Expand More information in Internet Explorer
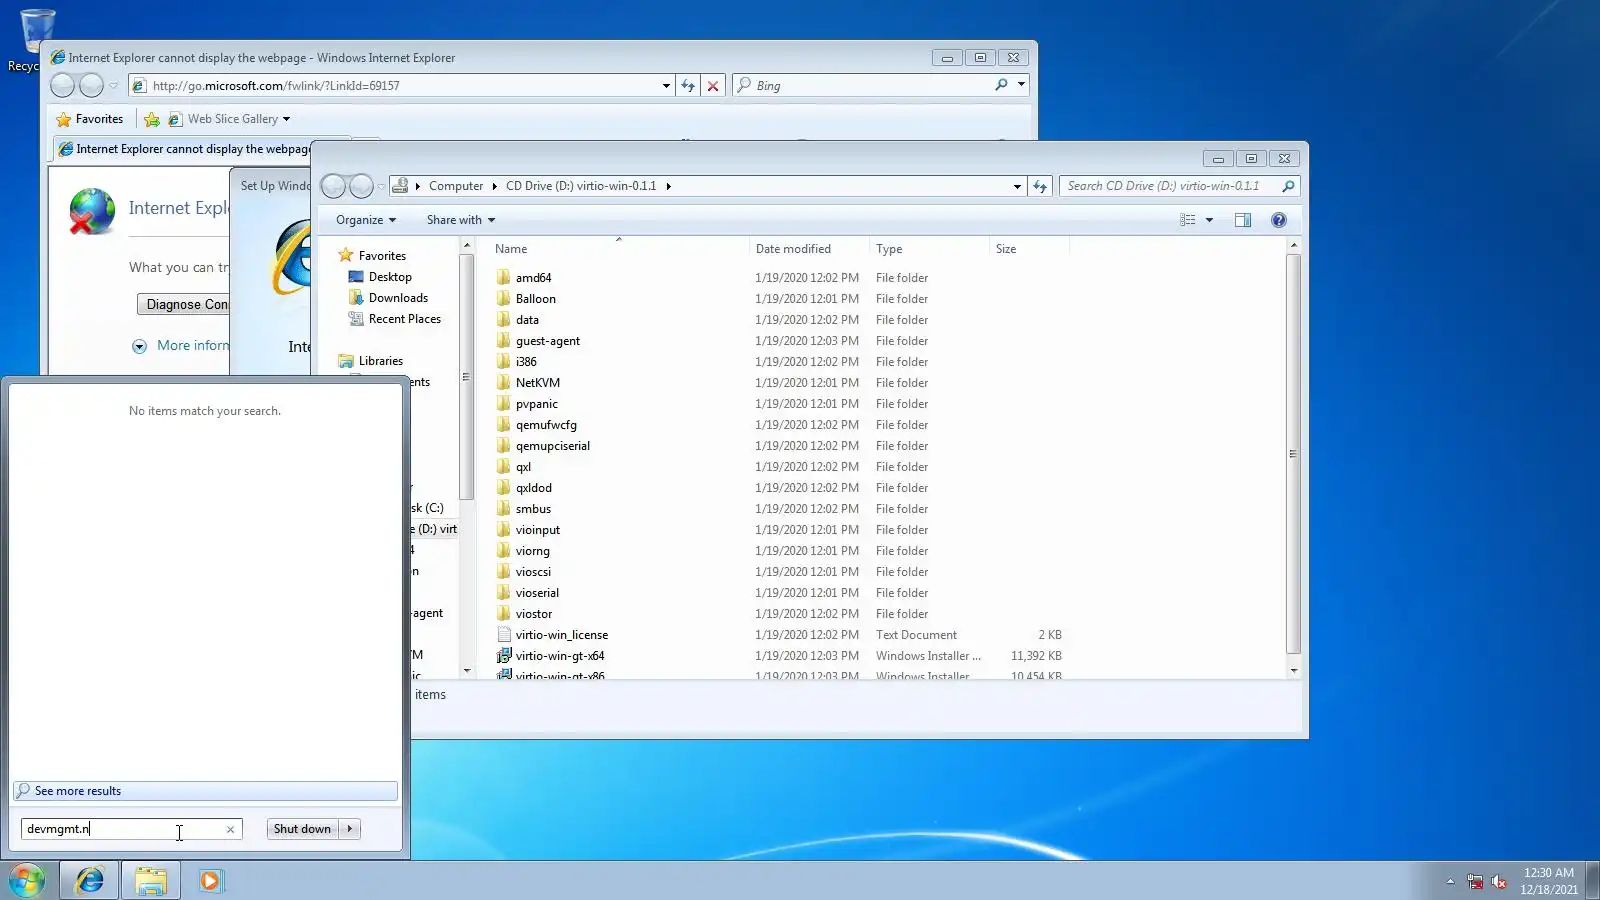1600x900 pixels. 139,346
